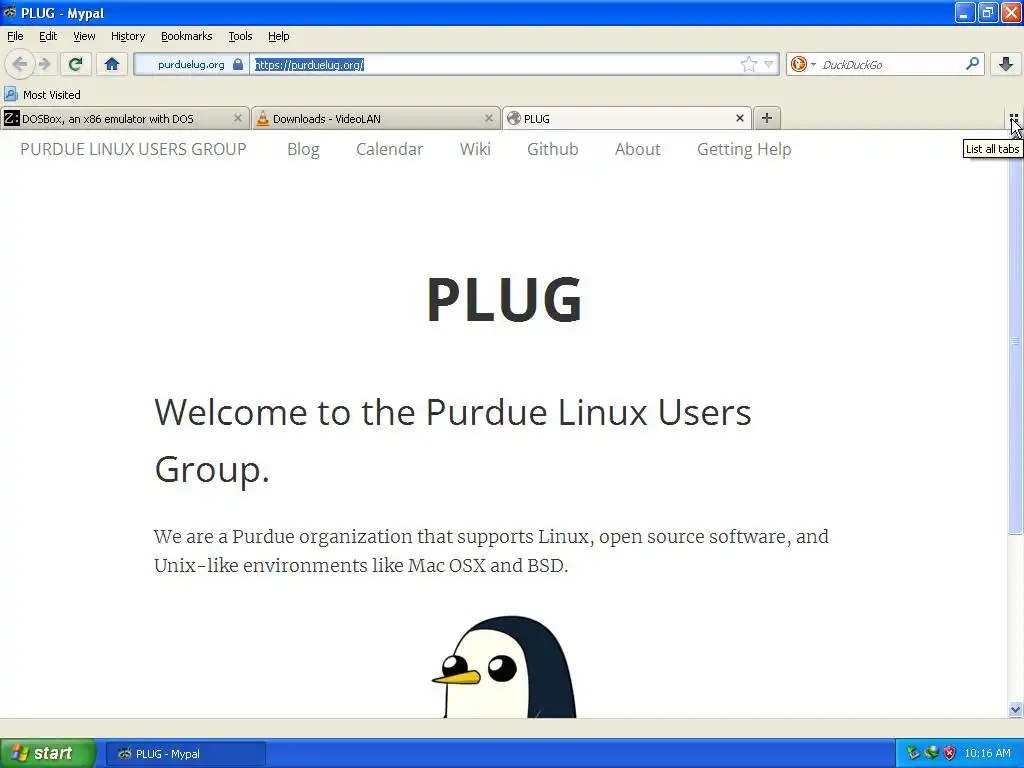This screenshot has height=768, width=1024.
Task: Open a new tab with plus button
Action: coord(767,118)
